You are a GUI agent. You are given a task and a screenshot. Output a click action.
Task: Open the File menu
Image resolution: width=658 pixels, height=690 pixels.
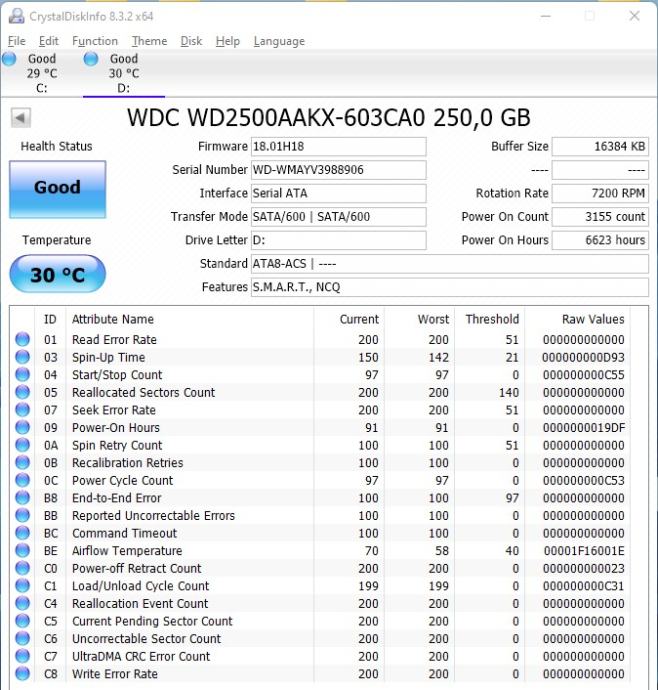pos(17,41)
